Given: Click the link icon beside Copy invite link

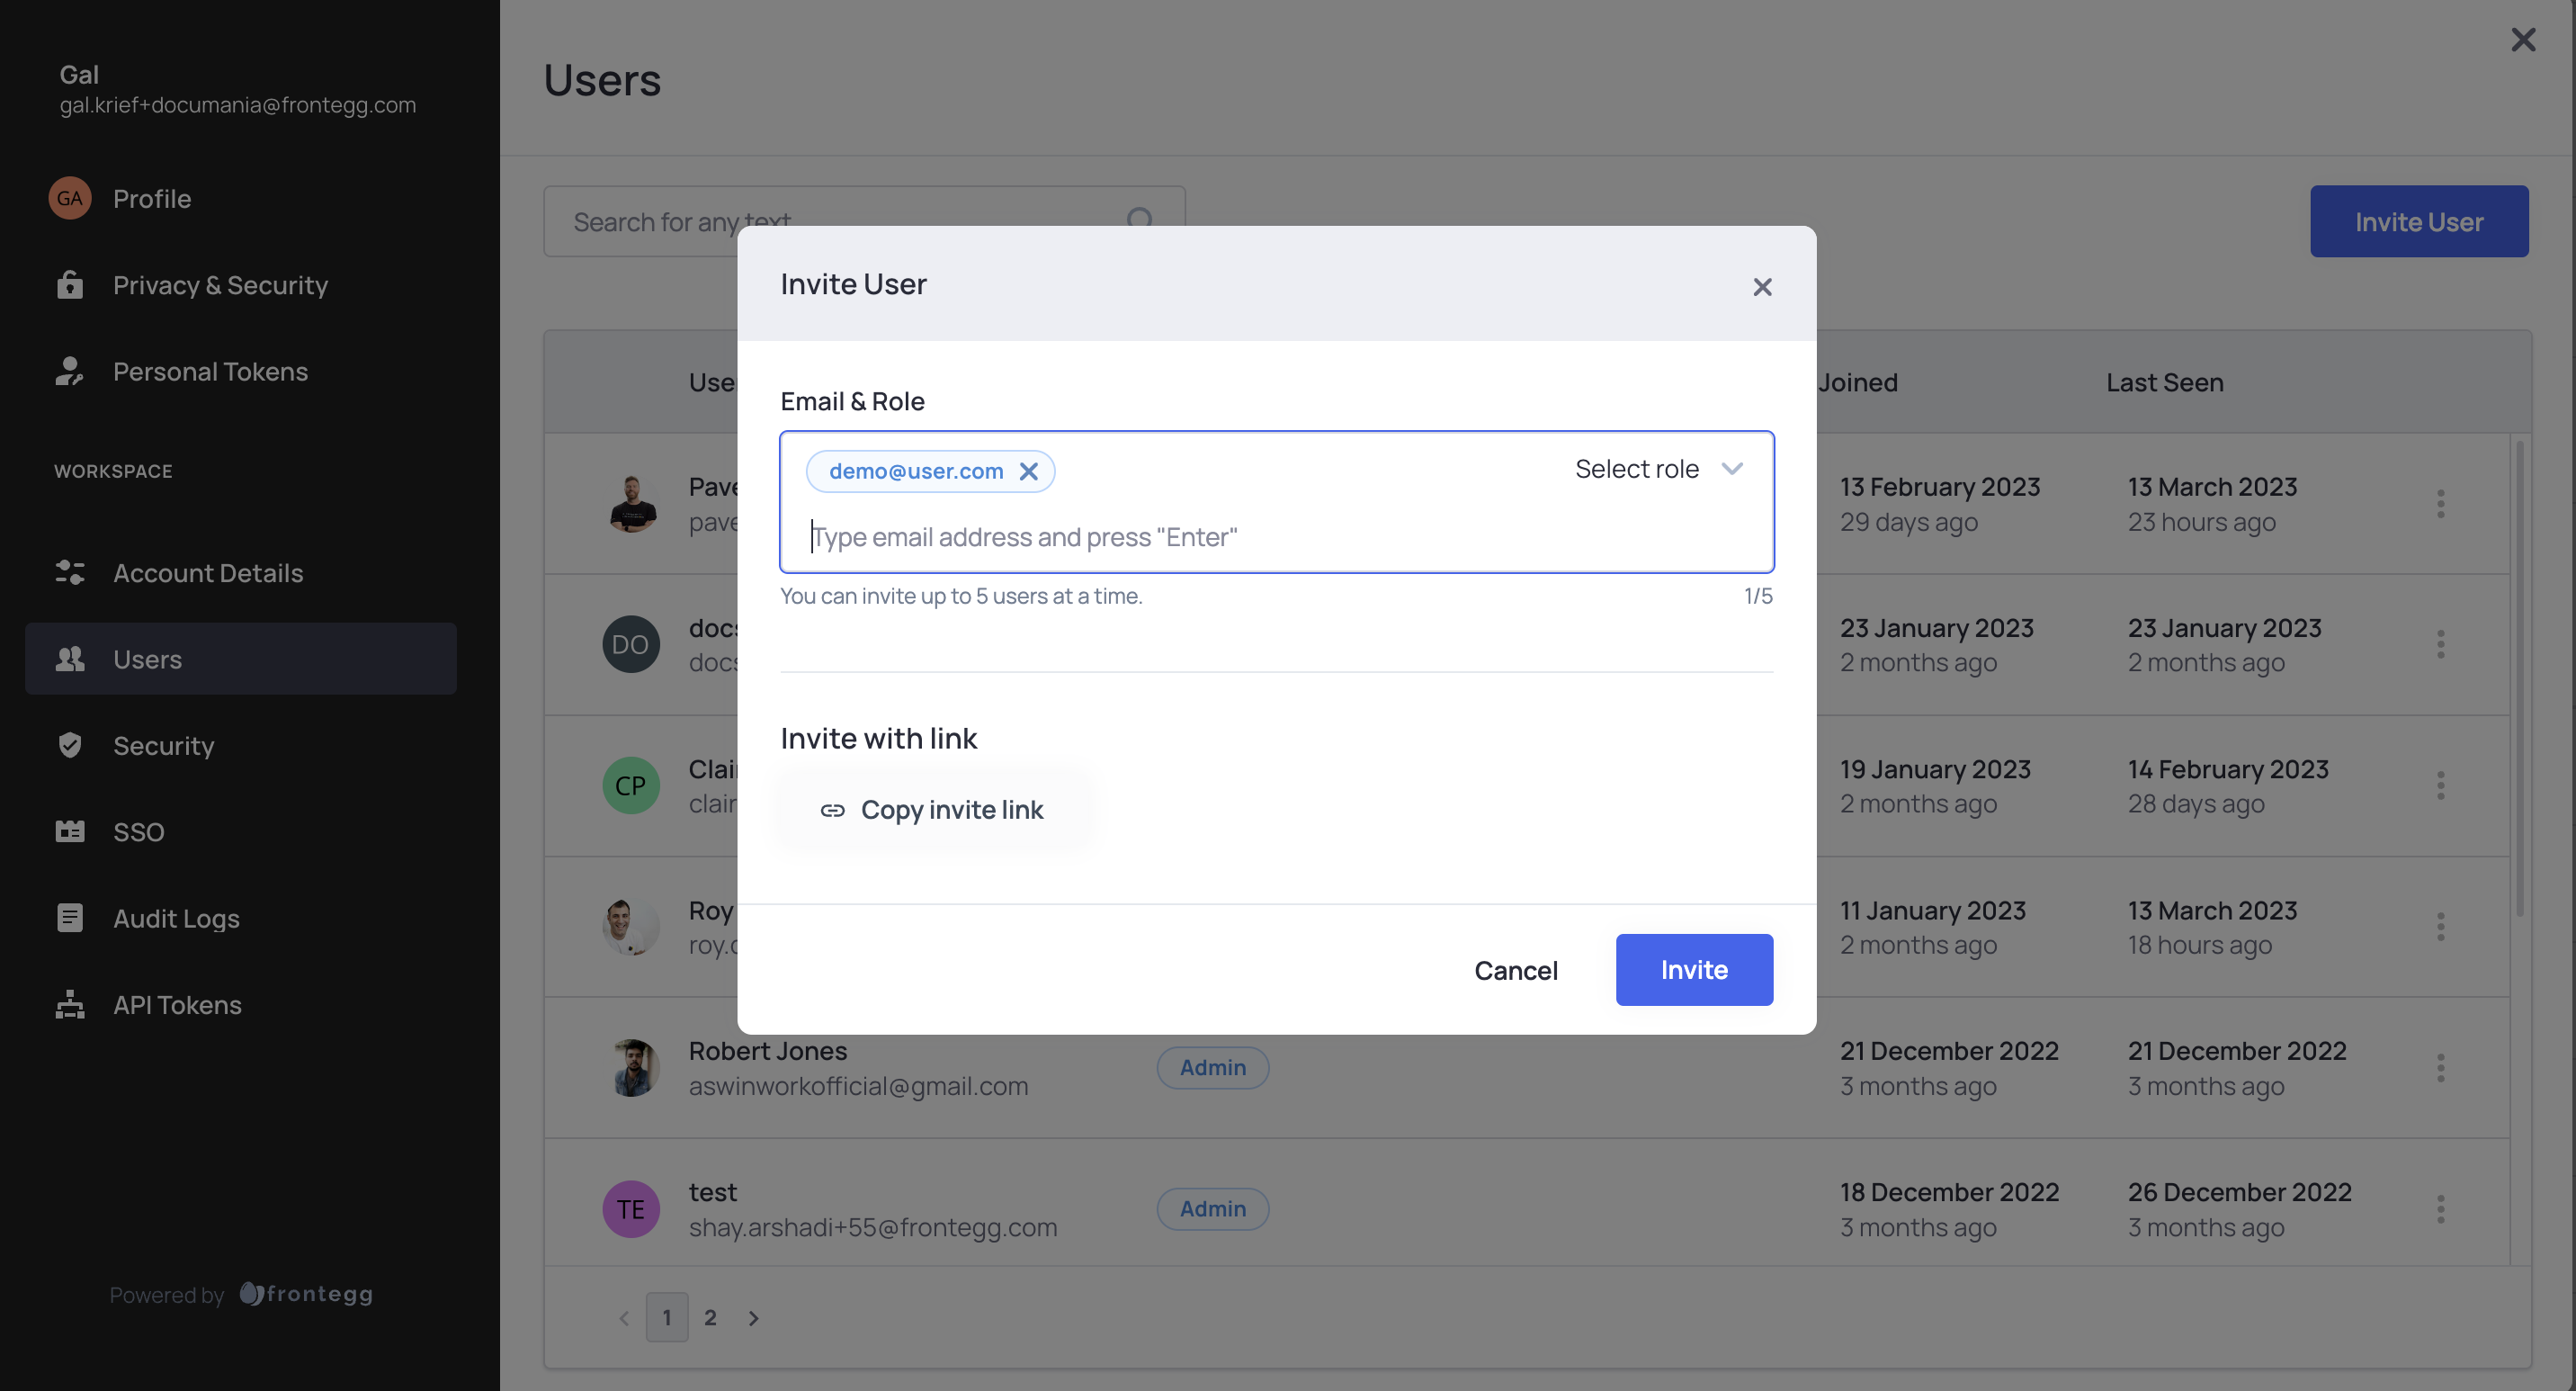Looking at the screenshot, I should point(832,810).
